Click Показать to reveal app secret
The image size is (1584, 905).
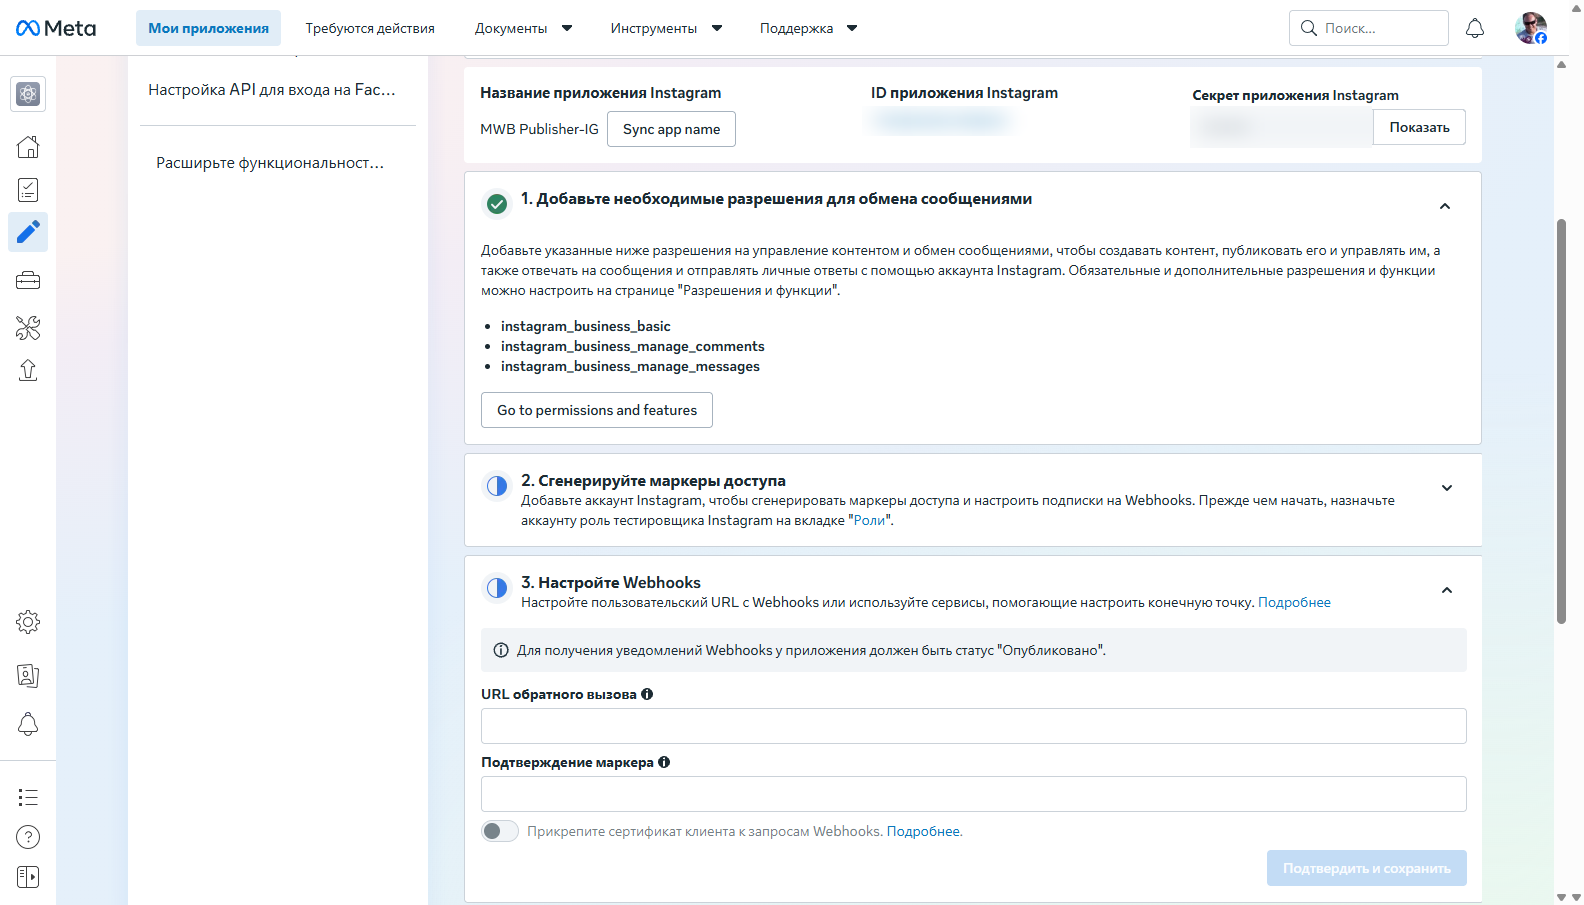[x=1419, y=127]
